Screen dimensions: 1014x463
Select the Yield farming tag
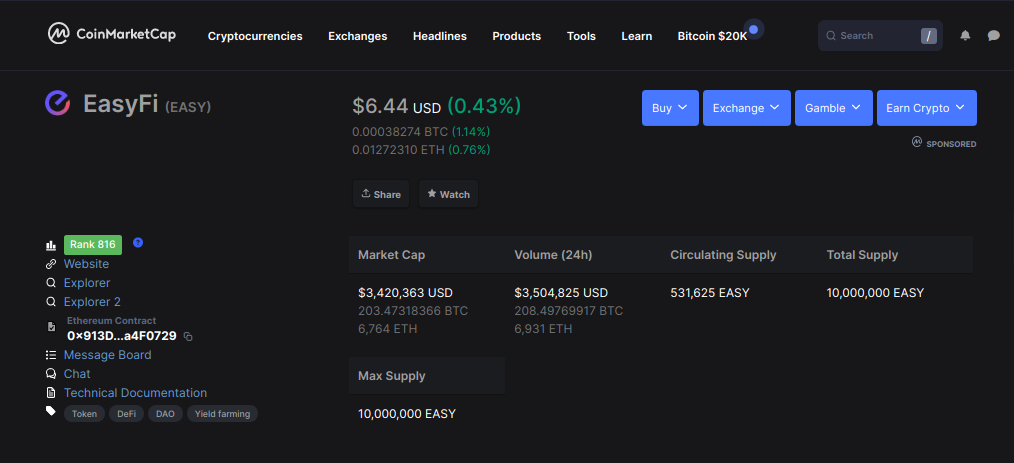pos(222,414)
